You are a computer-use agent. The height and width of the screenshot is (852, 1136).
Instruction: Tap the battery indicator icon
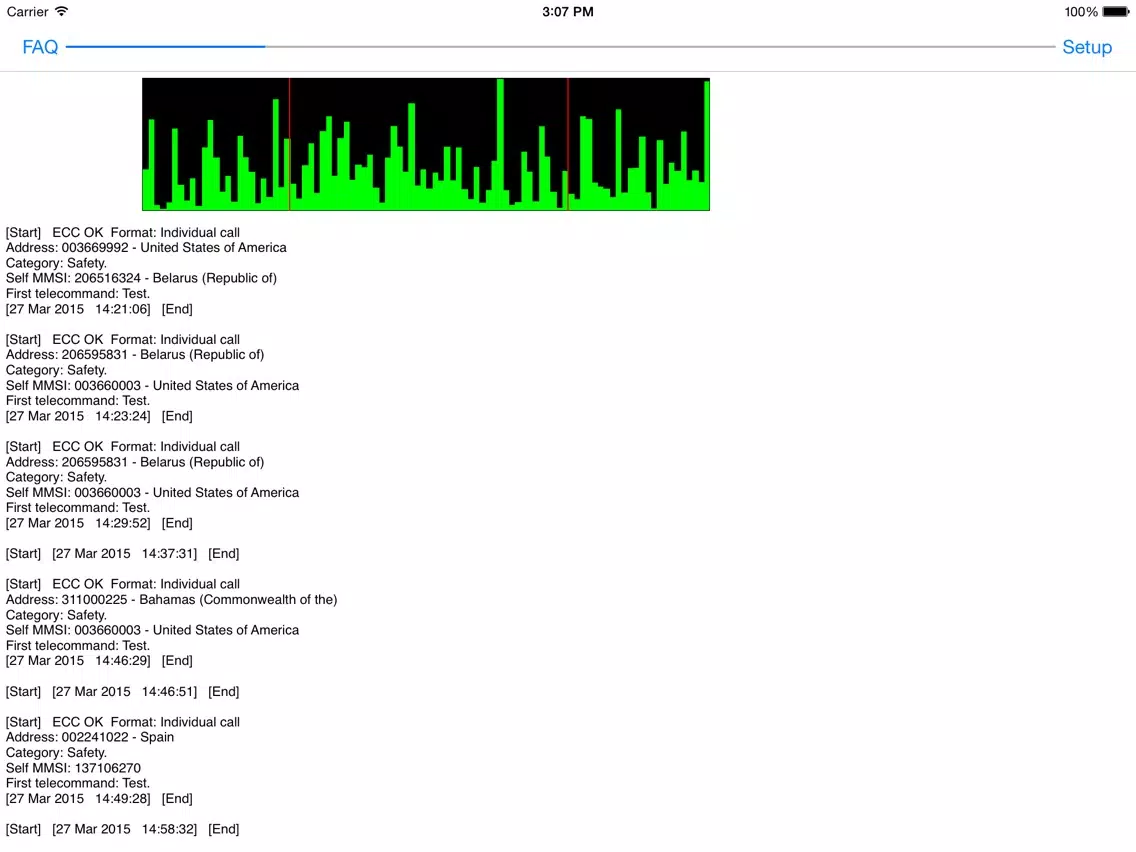[x=1116, y=12]
